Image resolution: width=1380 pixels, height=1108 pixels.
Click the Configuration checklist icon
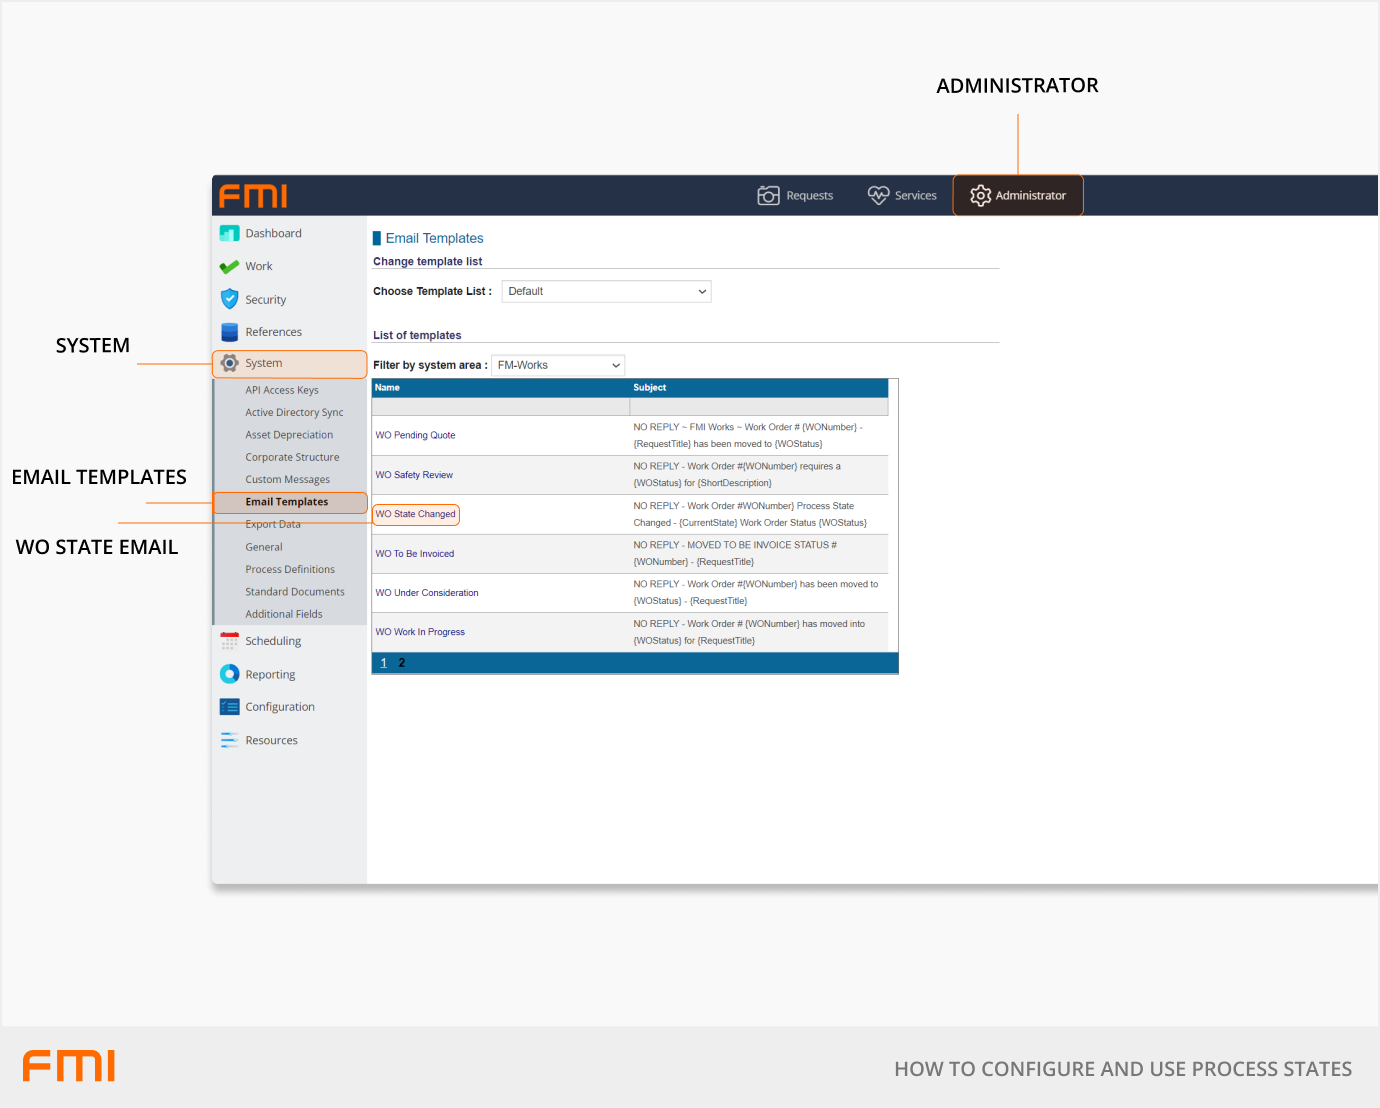(x=229, y=707)
